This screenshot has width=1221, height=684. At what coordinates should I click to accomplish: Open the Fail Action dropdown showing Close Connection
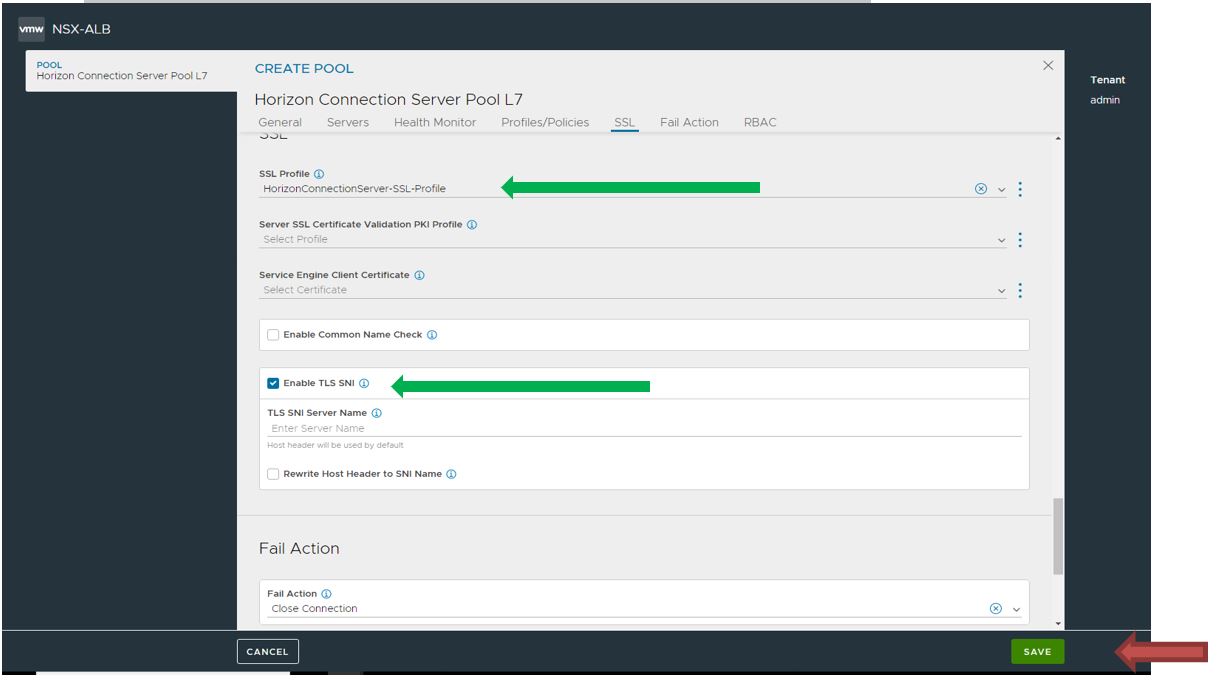click(x=1017, y=609)
